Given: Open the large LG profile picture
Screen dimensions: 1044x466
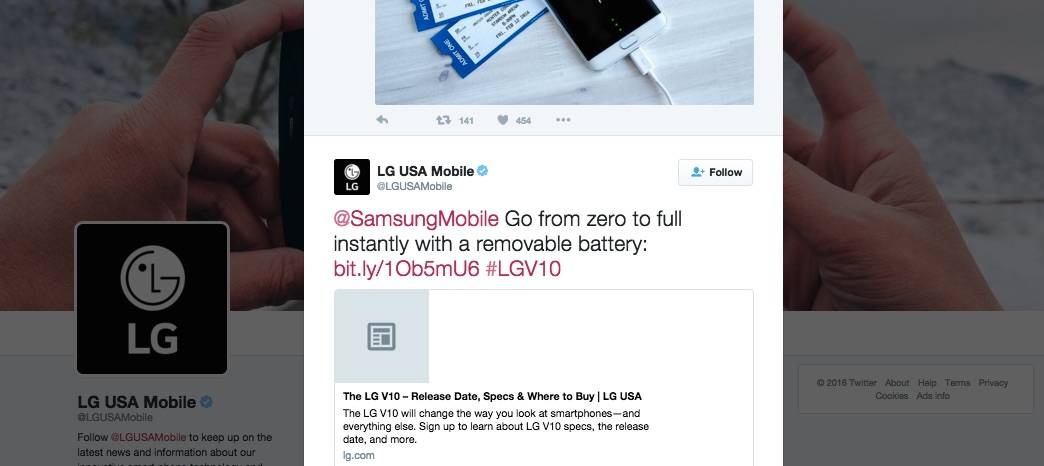Looking at the screenshot, I should 152,298.
